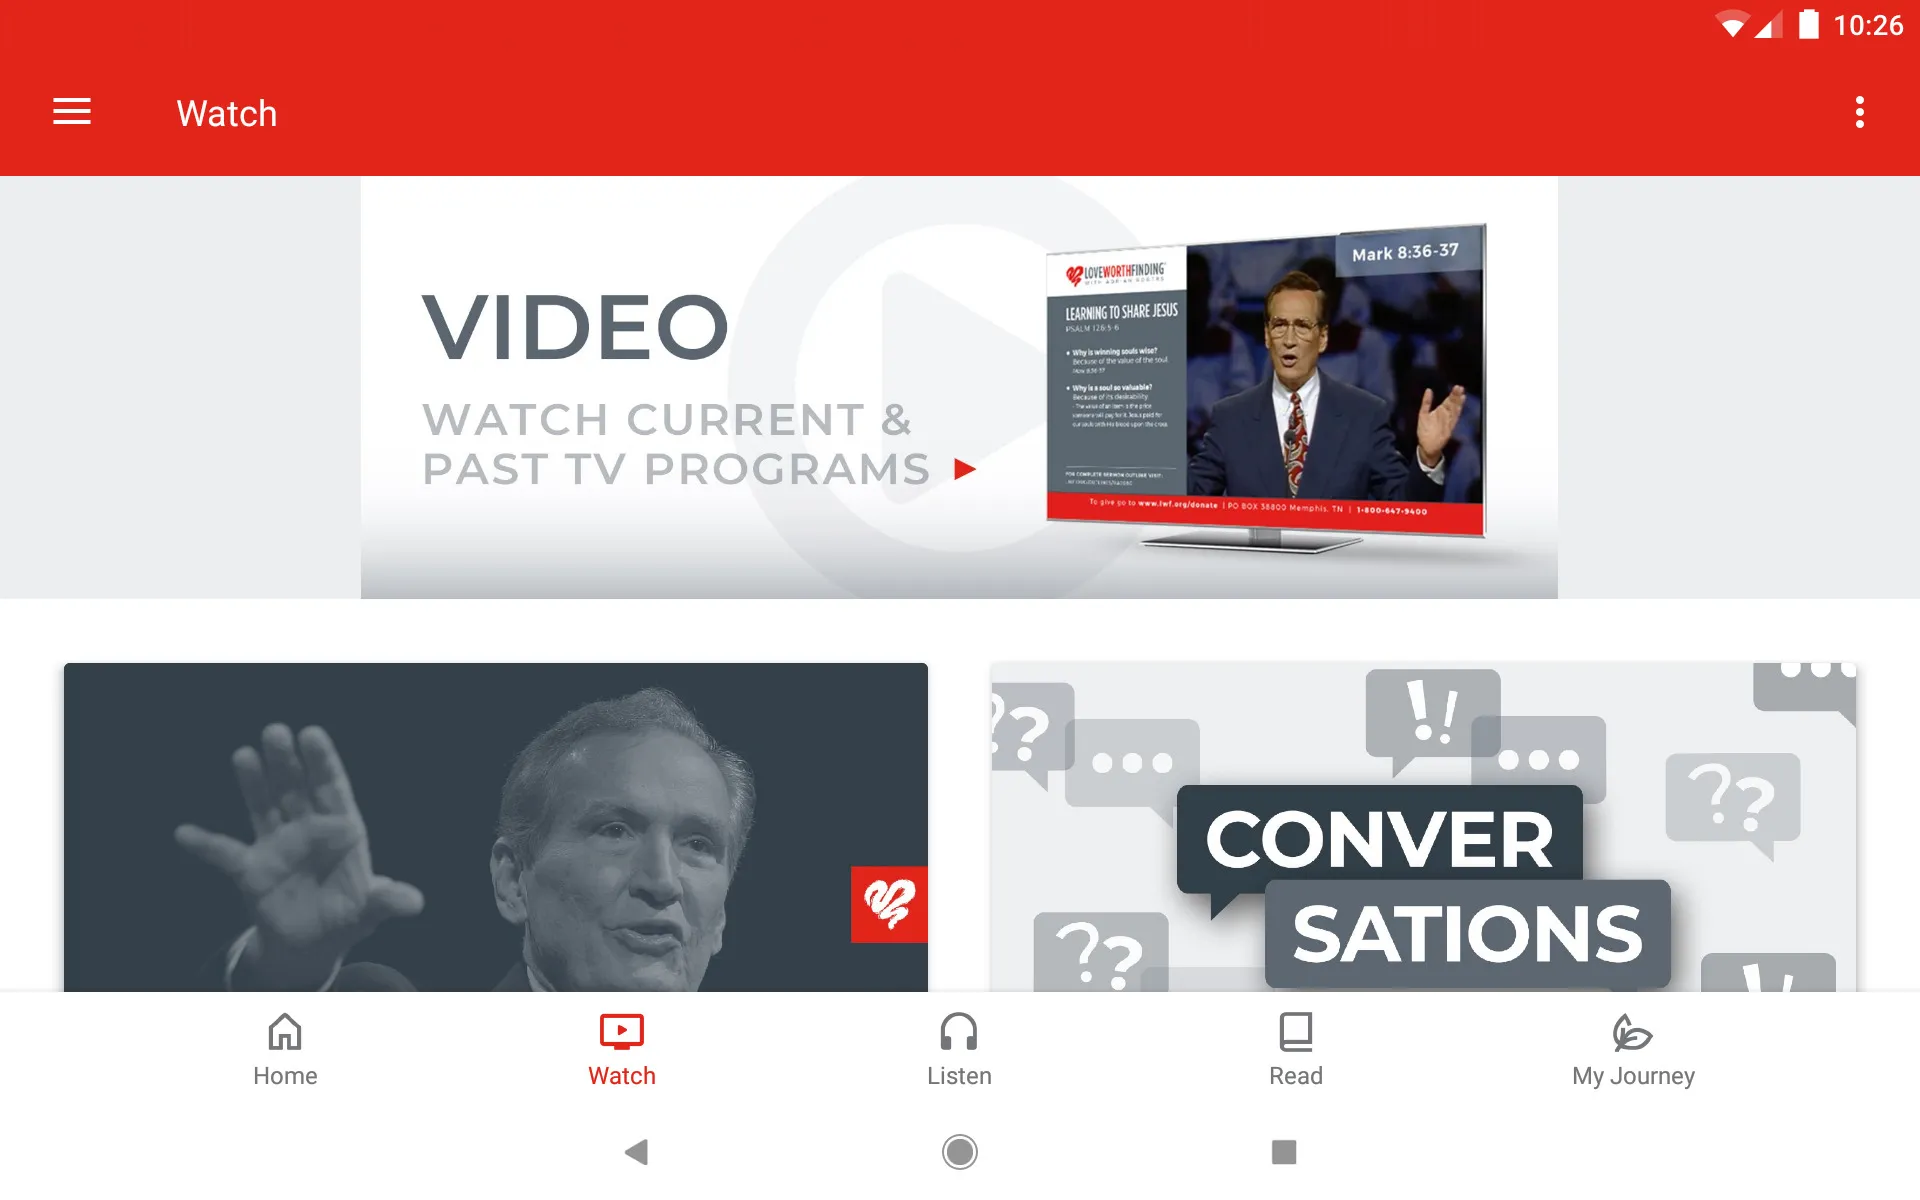Click the hamburger menu icon
The width and height of the screenshot is (1920, 1200).
click(x=72, y=113)
